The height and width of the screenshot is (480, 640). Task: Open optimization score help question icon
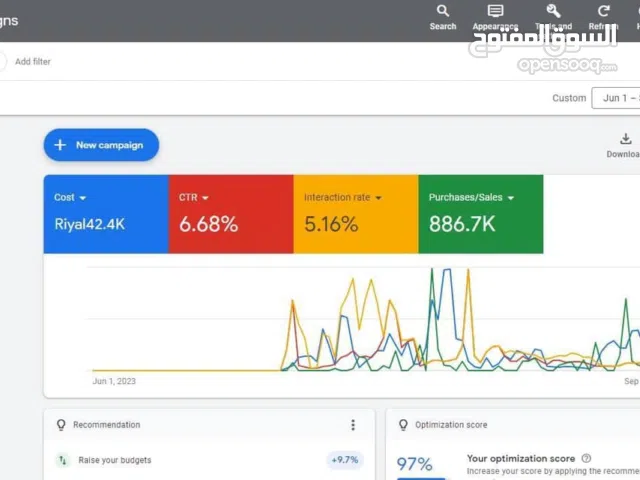(586, 458)
